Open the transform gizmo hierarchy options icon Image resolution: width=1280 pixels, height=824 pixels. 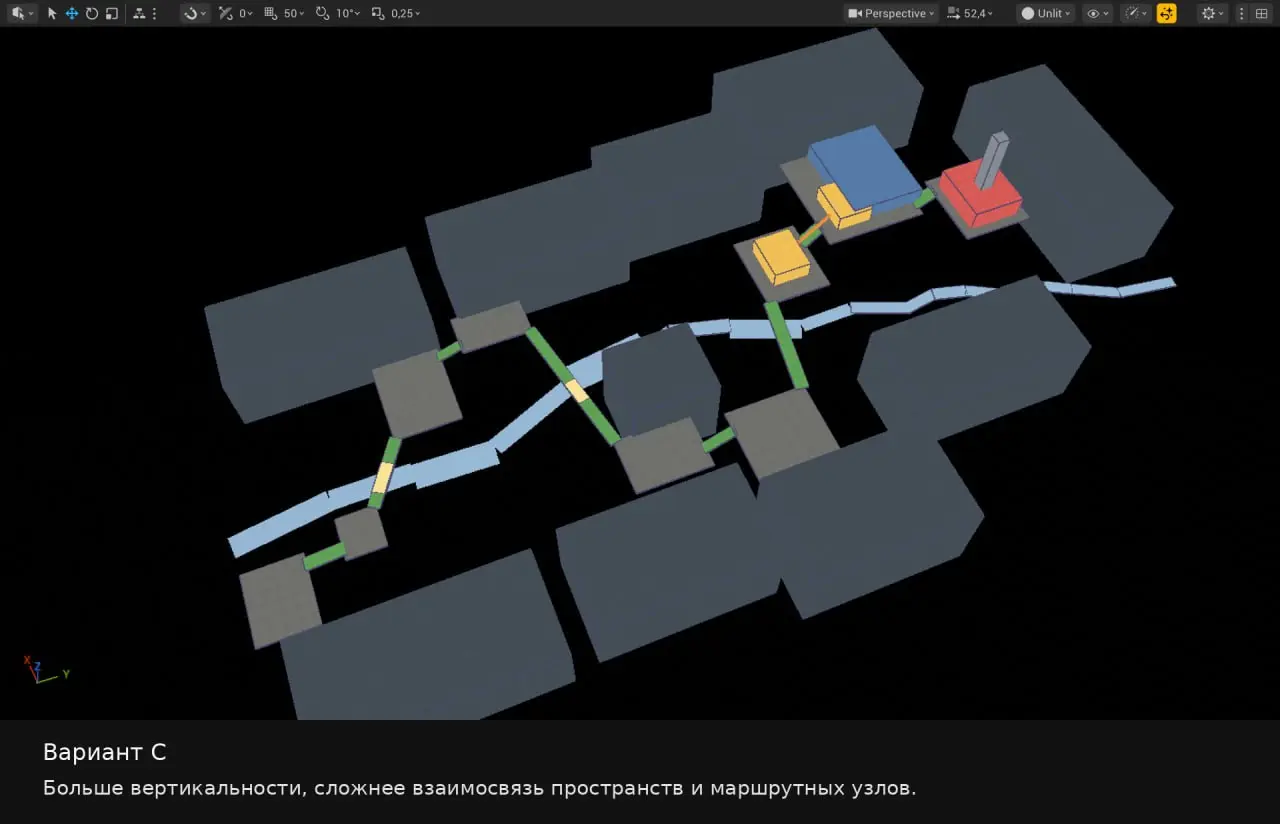(139, 14)
